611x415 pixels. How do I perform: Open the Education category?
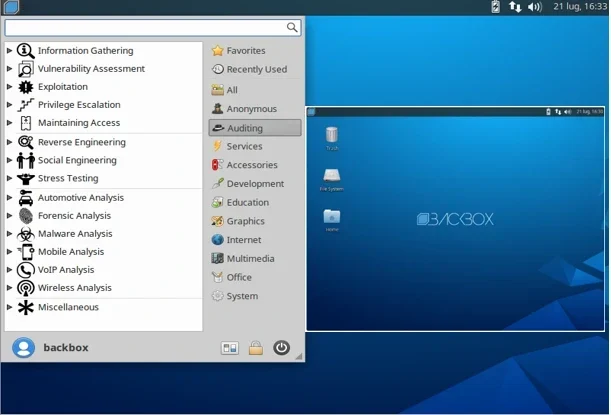click(x=255, y=202)
